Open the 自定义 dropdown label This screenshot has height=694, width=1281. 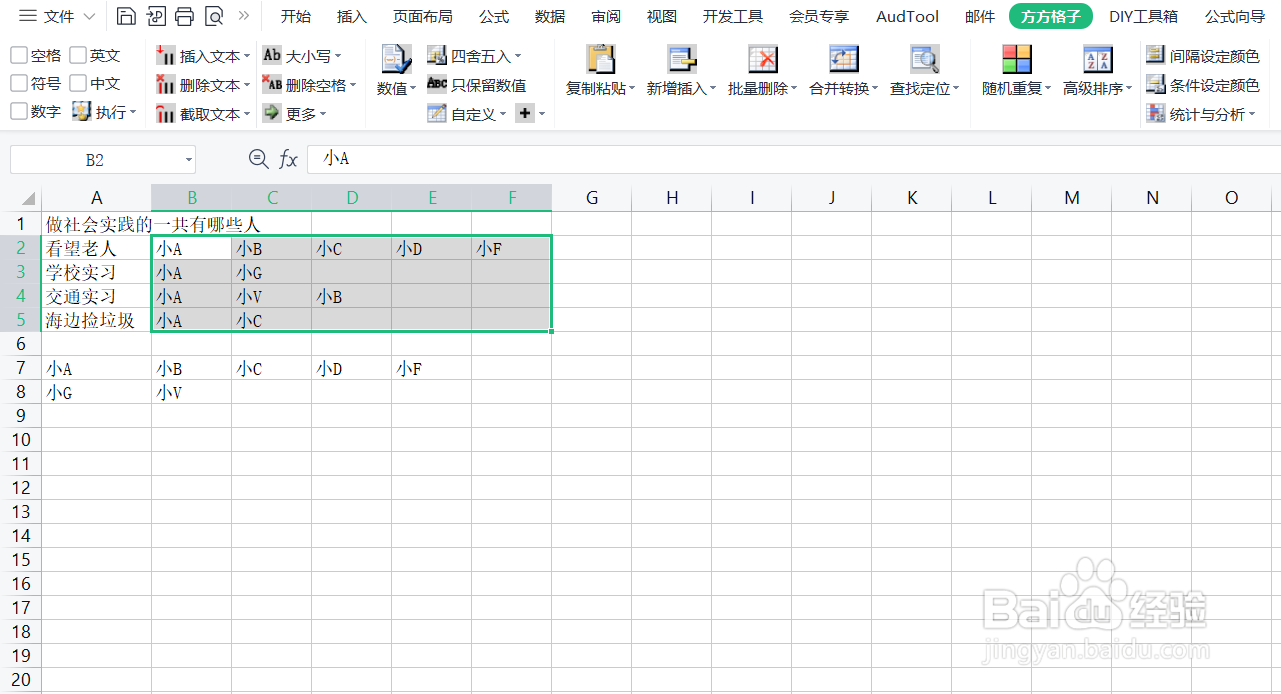pyautogui.click(x=479, y=114)
